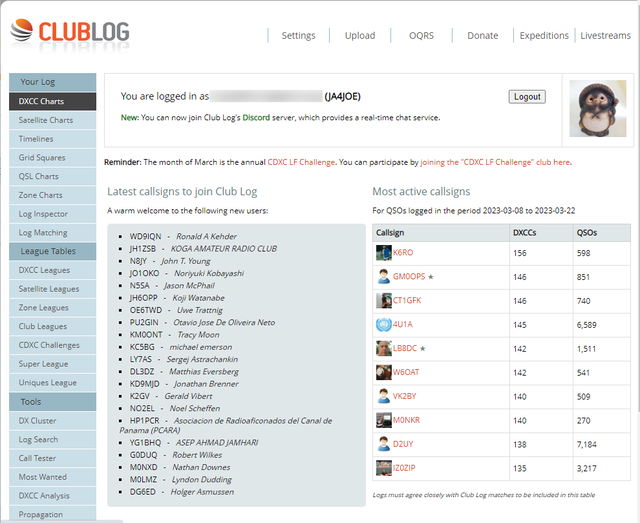The height and width of the screenshot is (523, 640).
Task: Open the Upload page
Action: (360, 36)
